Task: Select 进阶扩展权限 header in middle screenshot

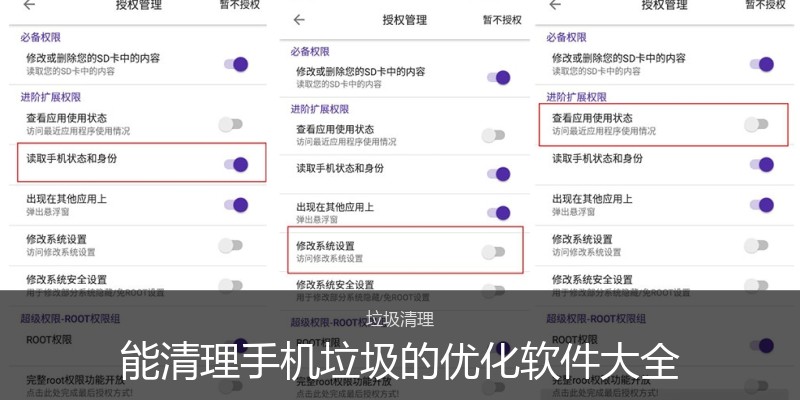Action: click(x=320, y=109)
